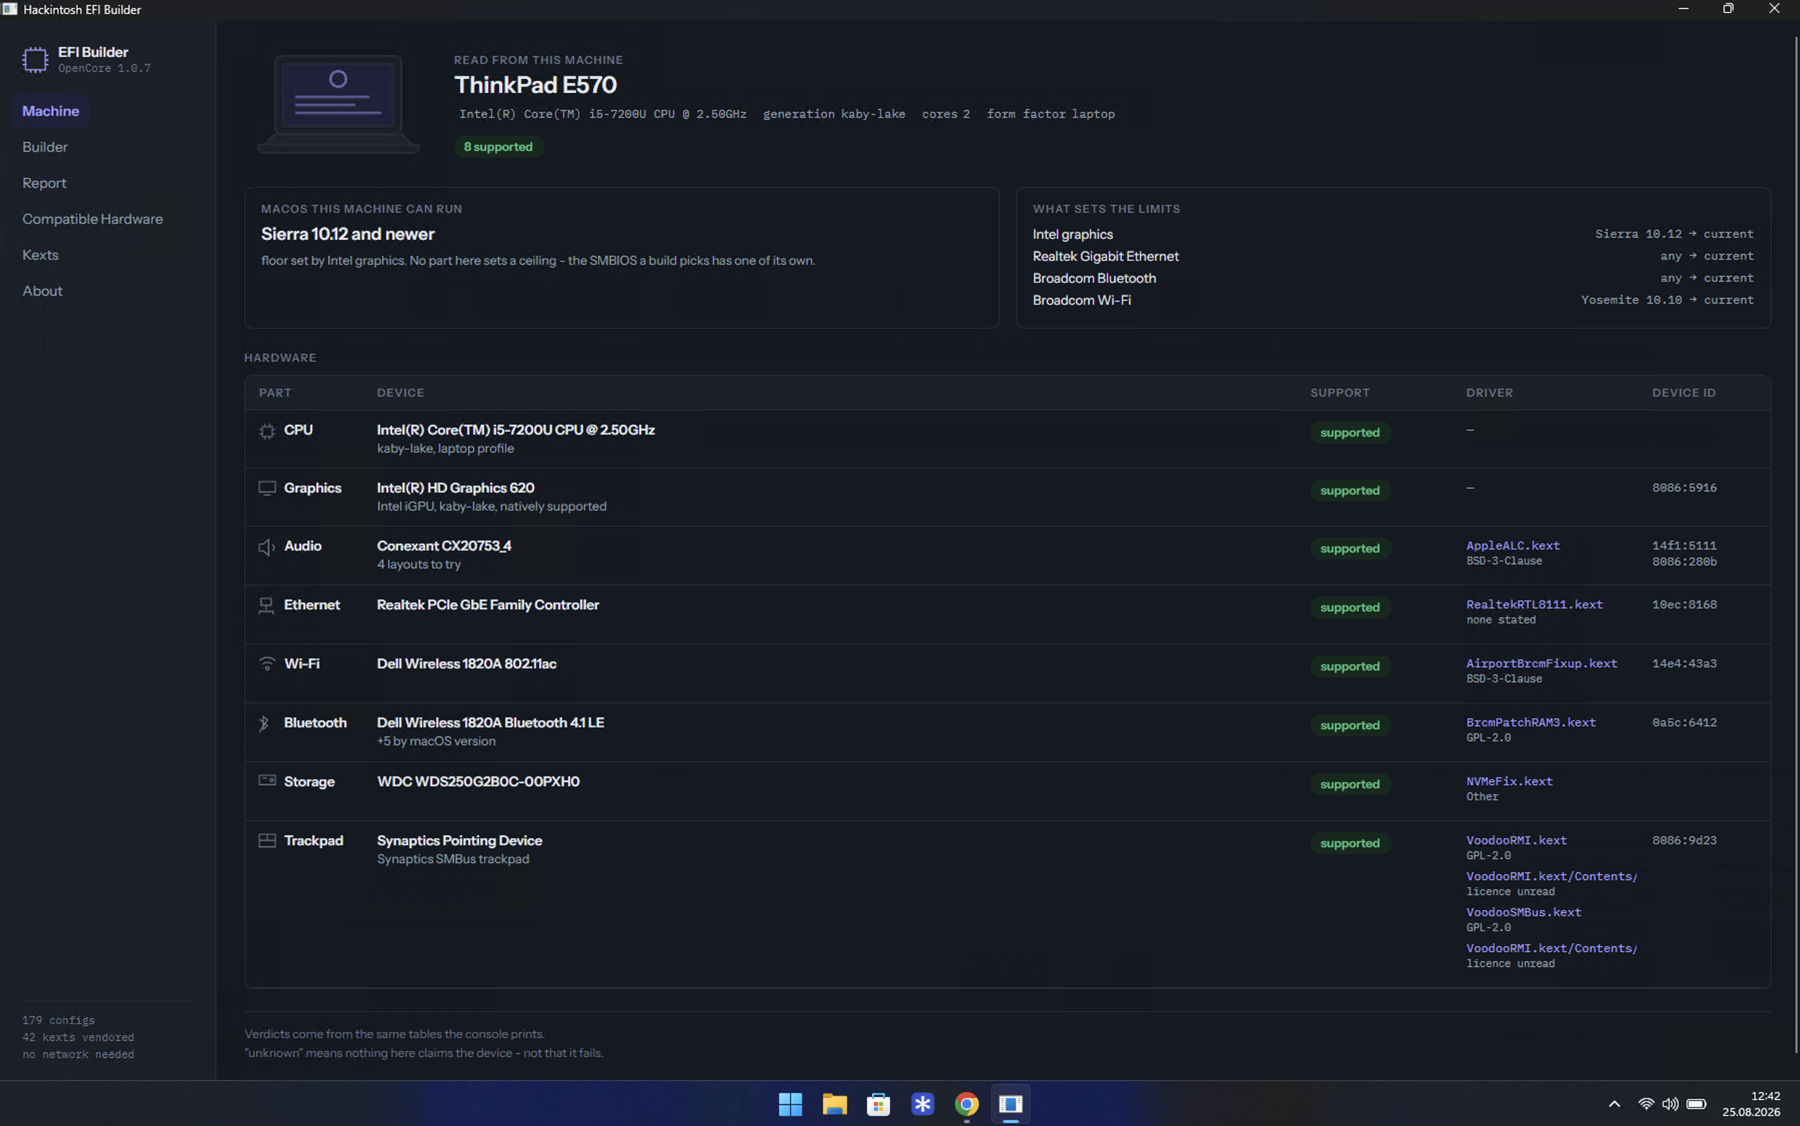Click the DEVICE ID column header
The width and height of the screenshot is (1800, 1126).
click(x=1684, y=393)
